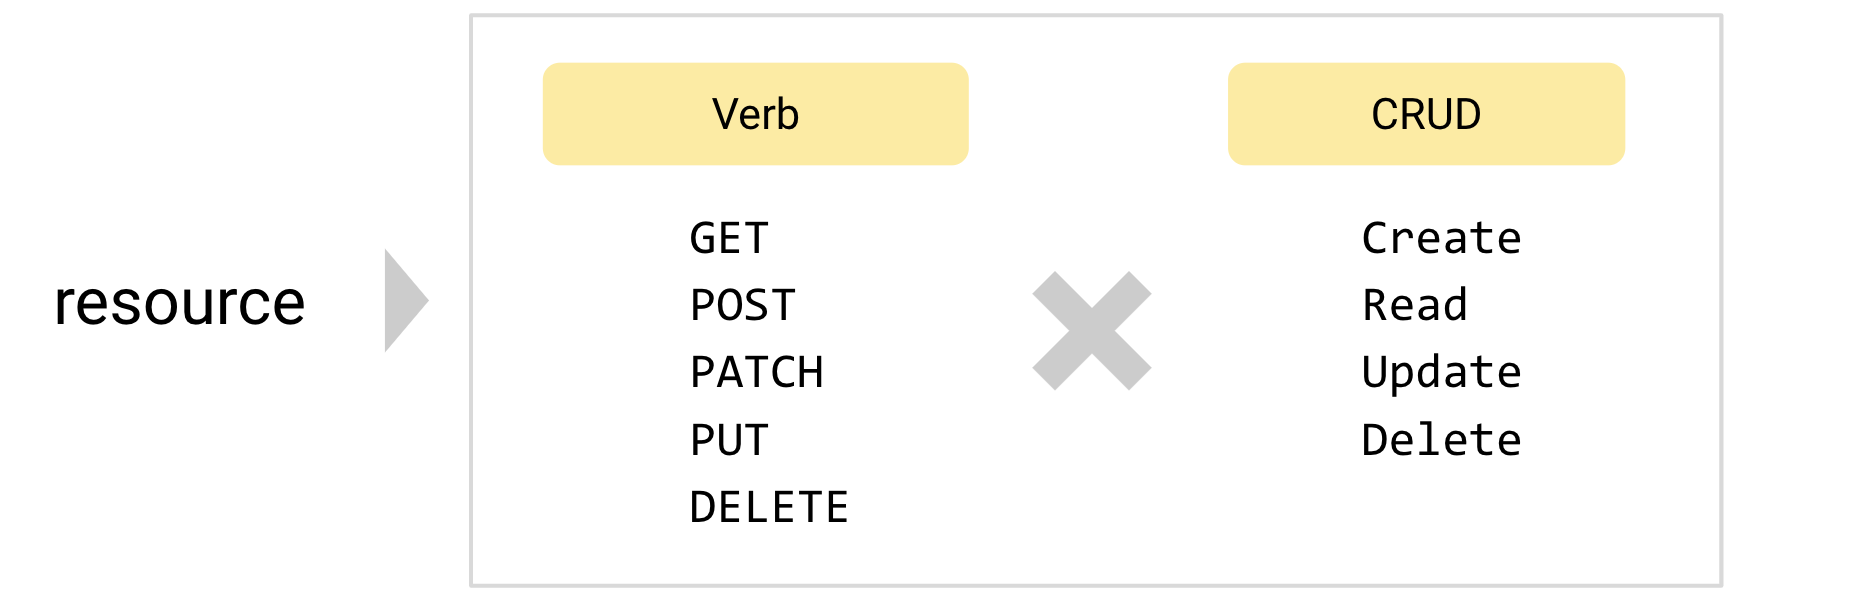Click the word Verb in header
The width and height of the screenshot is (1874, 614).
point(756,114)
